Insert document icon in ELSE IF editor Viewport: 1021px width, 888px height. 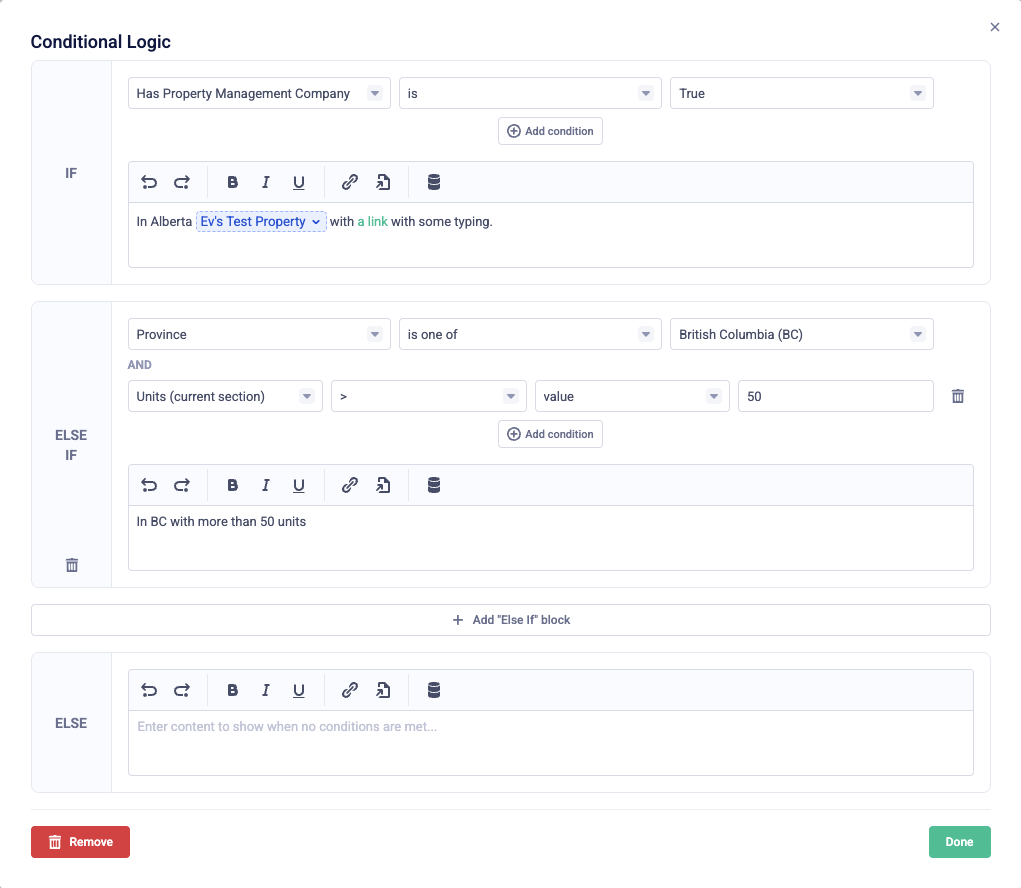point(384,485)
